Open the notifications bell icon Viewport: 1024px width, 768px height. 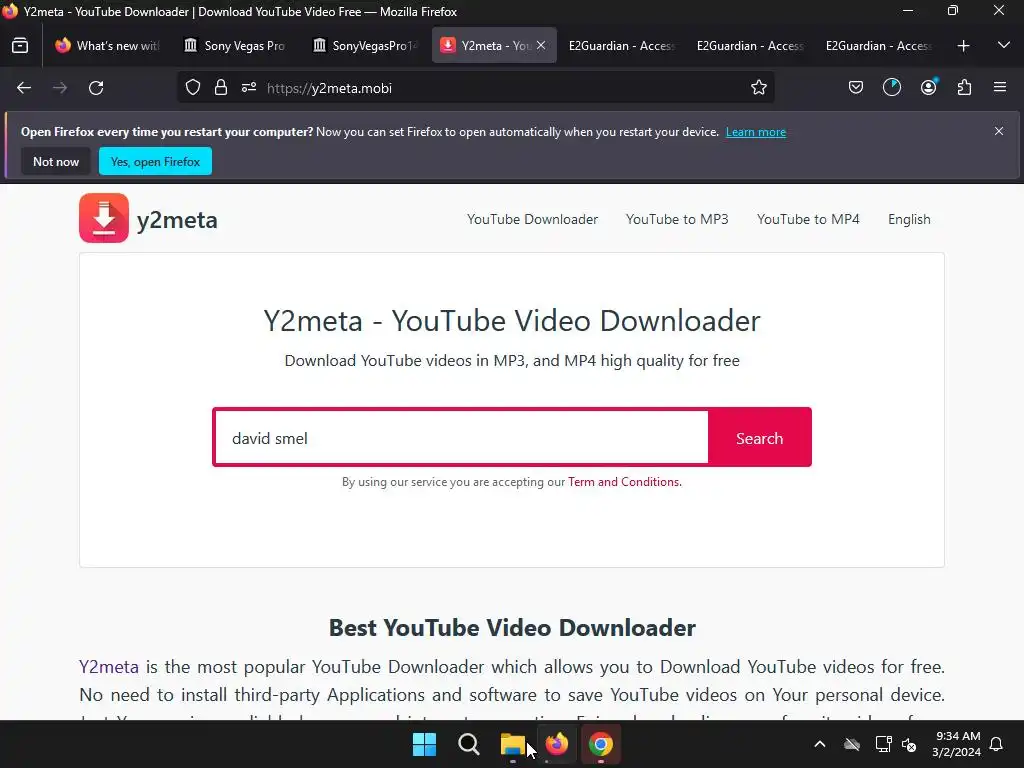point(996,744)
